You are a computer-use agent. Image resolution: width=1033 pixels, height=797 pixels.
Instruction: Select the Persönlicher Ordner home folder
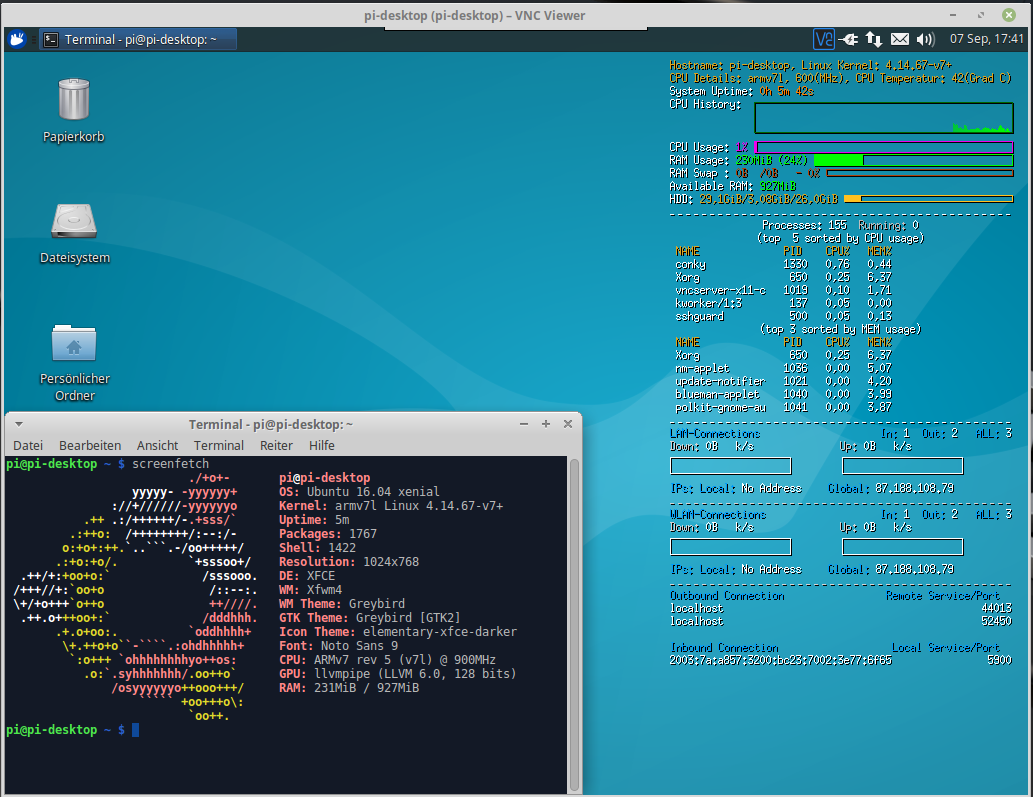(74, 343)
